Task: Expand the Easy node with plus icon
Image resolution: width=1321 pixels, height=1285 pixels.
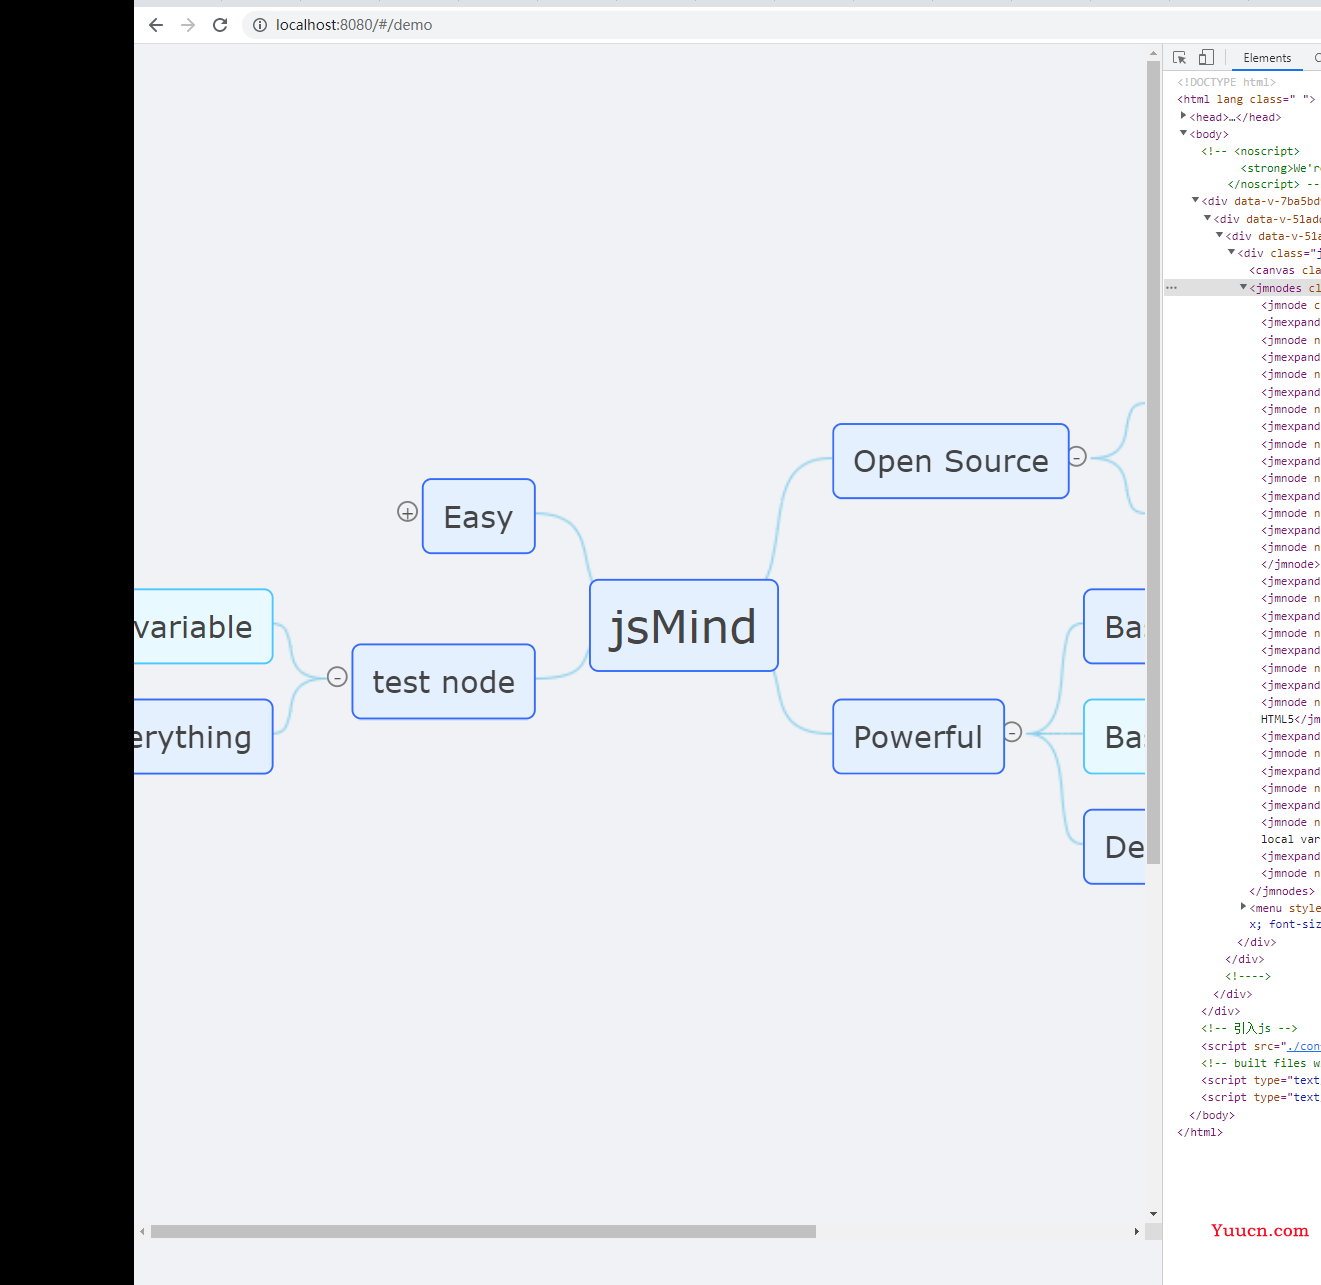Action: pyautogui.click(x=407, y=512)
